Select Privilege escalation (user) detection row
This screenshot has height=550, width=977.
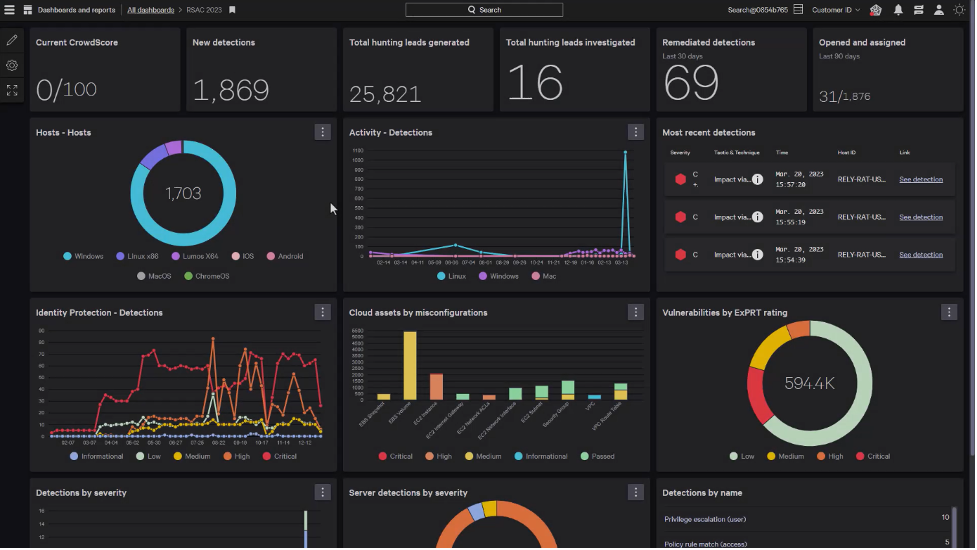[807, 519]
